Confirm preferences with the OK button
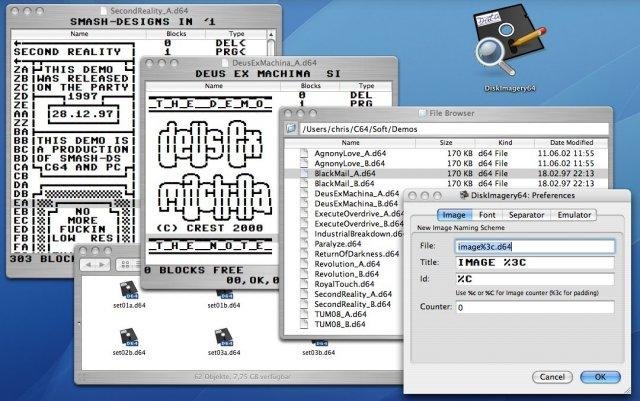 600,377
